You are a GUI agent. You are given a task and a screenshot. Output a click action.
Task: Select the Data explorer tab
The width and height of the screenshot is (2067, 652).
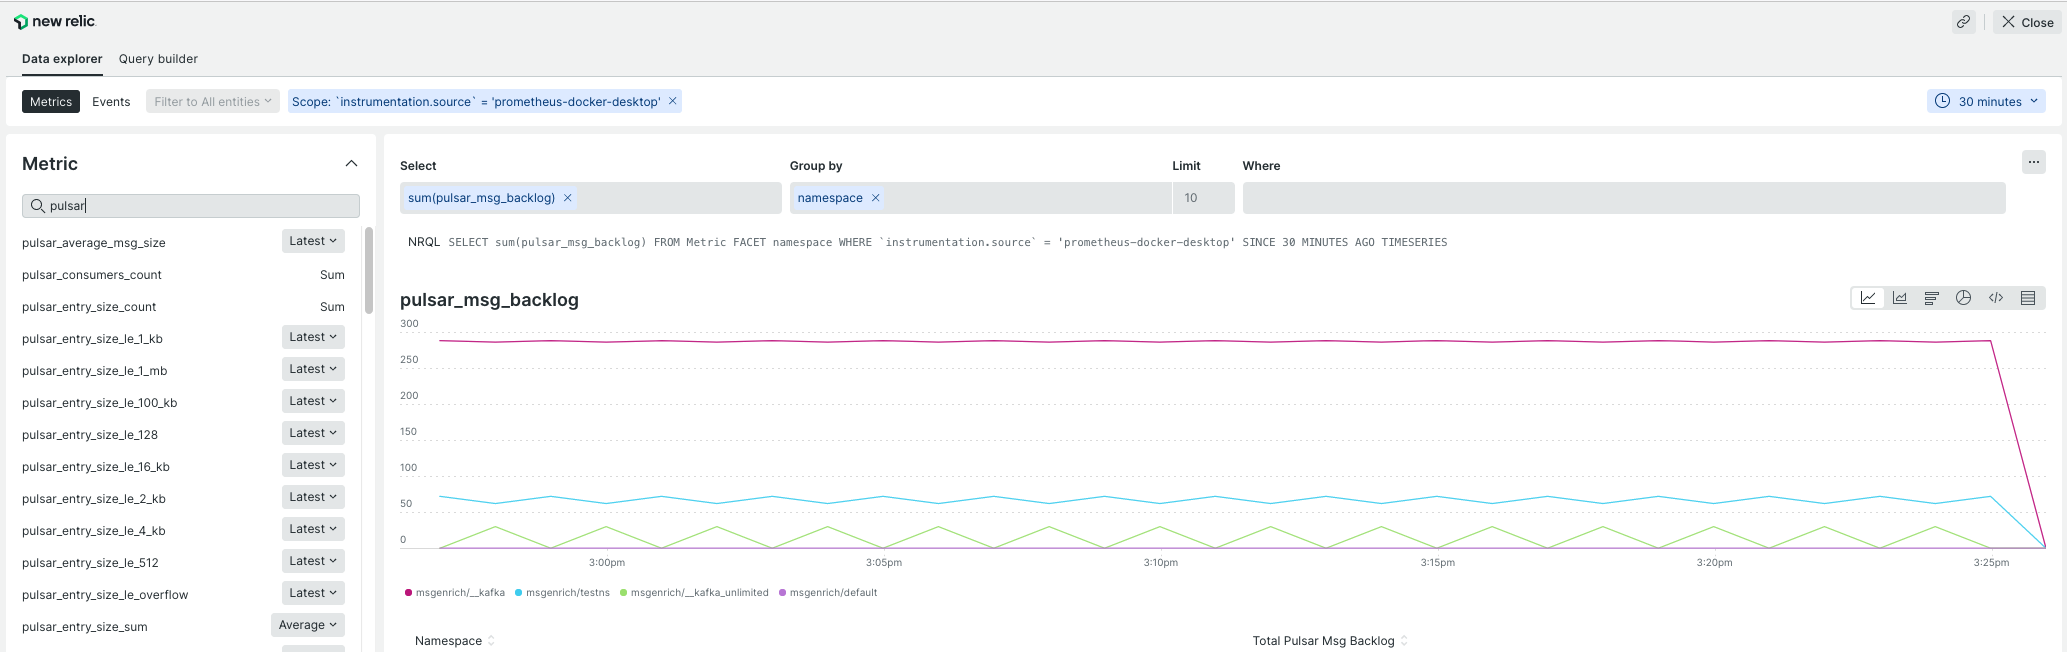point(62,59)
